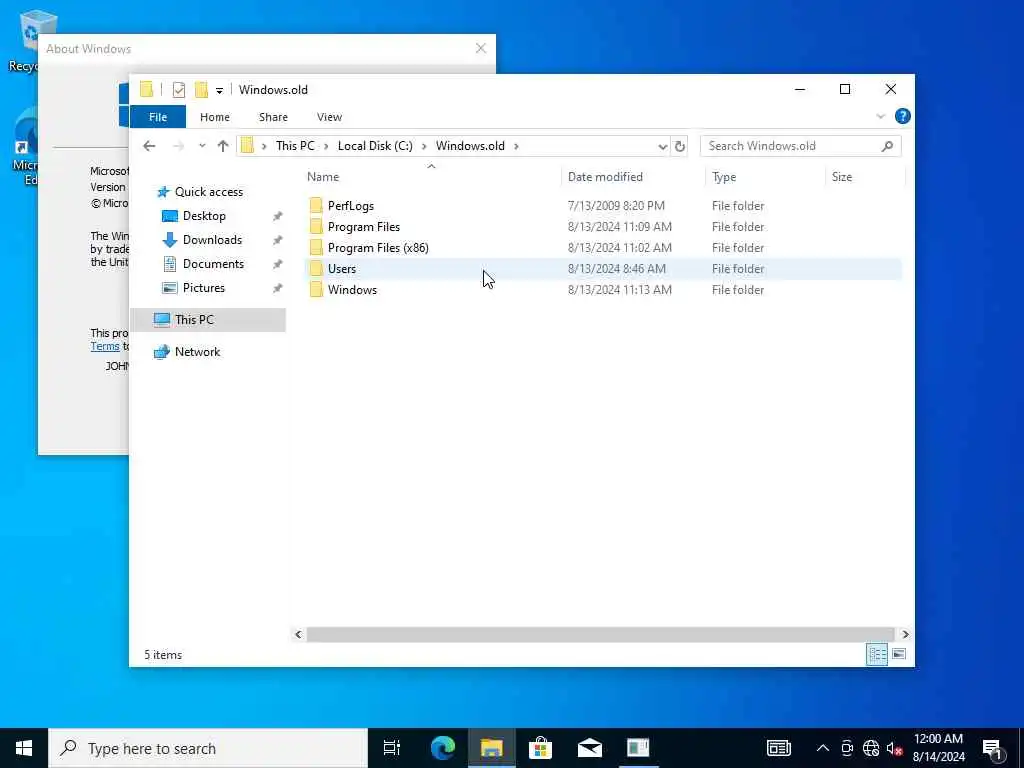
Task: Click the Up one level arrow
Action: click(223, 146)
